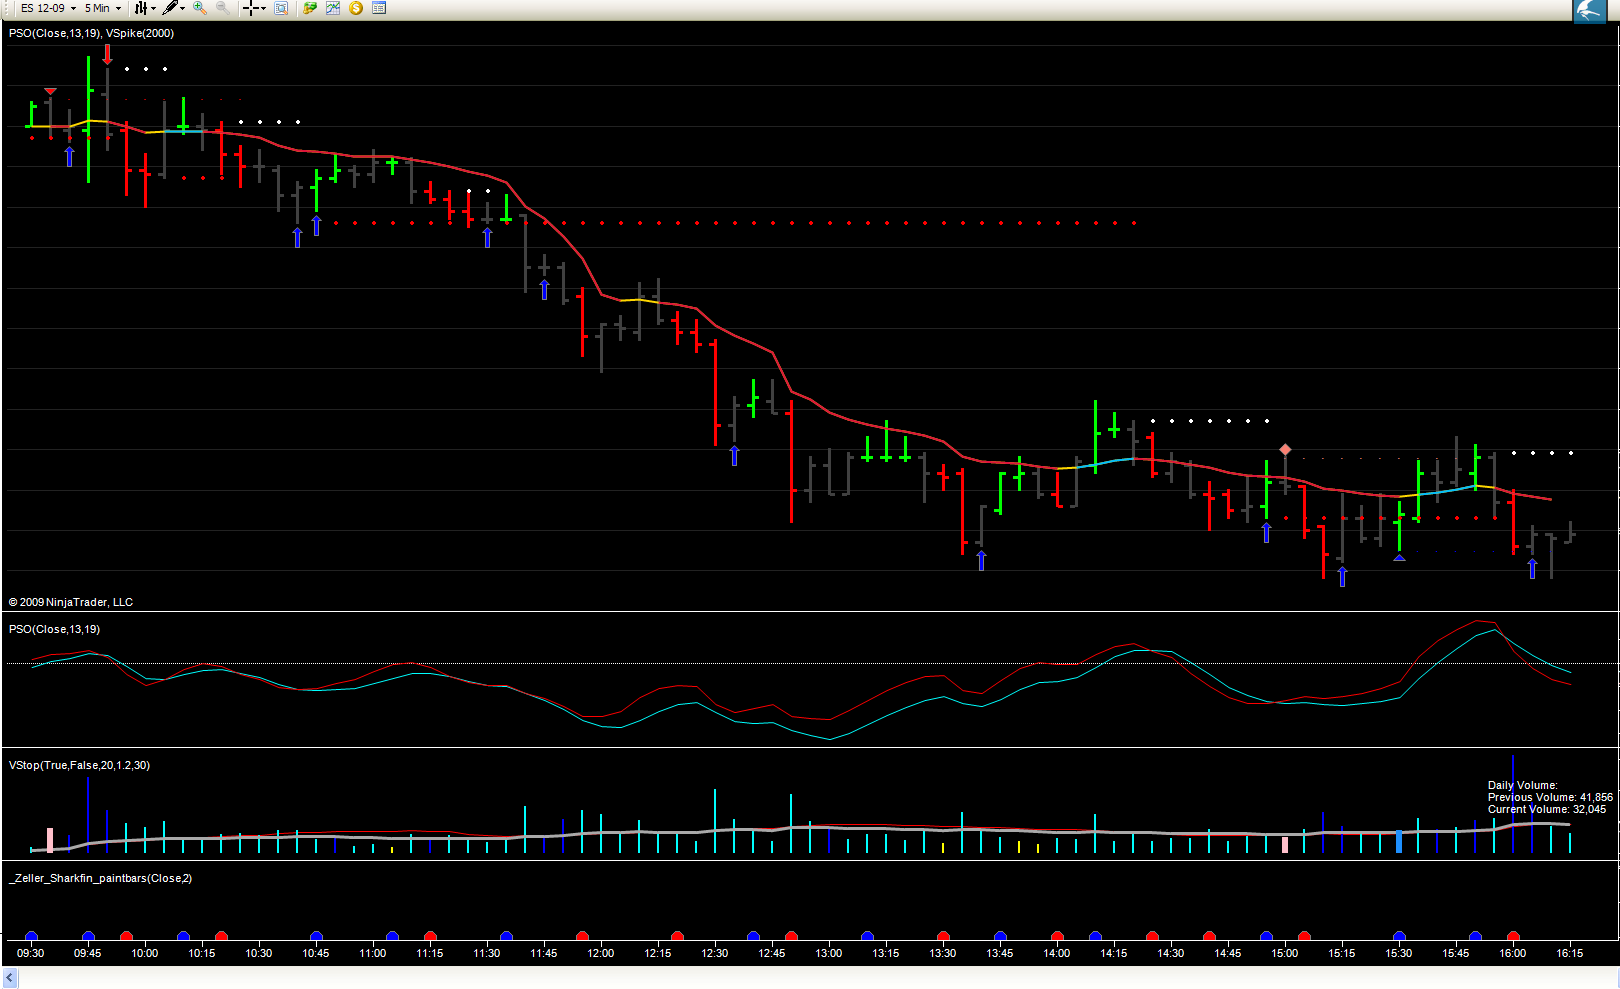Click the 14:45 time axis label
This screenshot has height=989, width=1620.
[x=1228, y=953]
